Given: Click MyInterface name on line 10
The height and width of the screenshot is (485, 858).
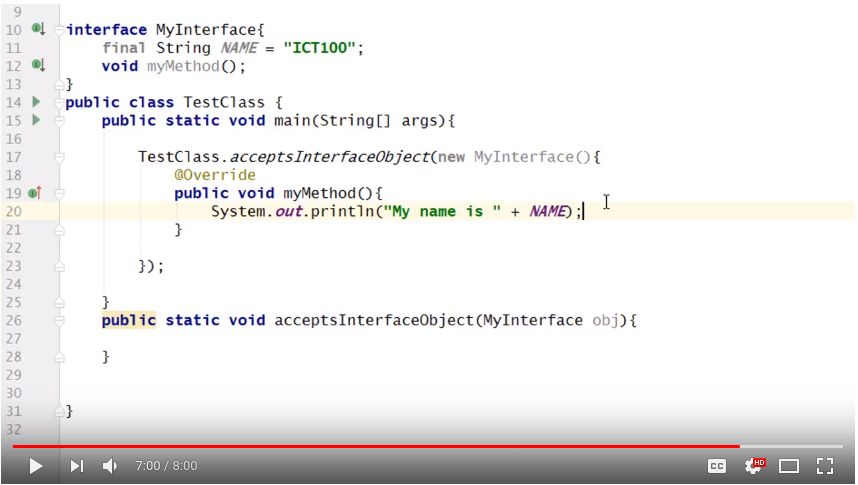Looking at the screenshot, I should [x=206, y=30].
